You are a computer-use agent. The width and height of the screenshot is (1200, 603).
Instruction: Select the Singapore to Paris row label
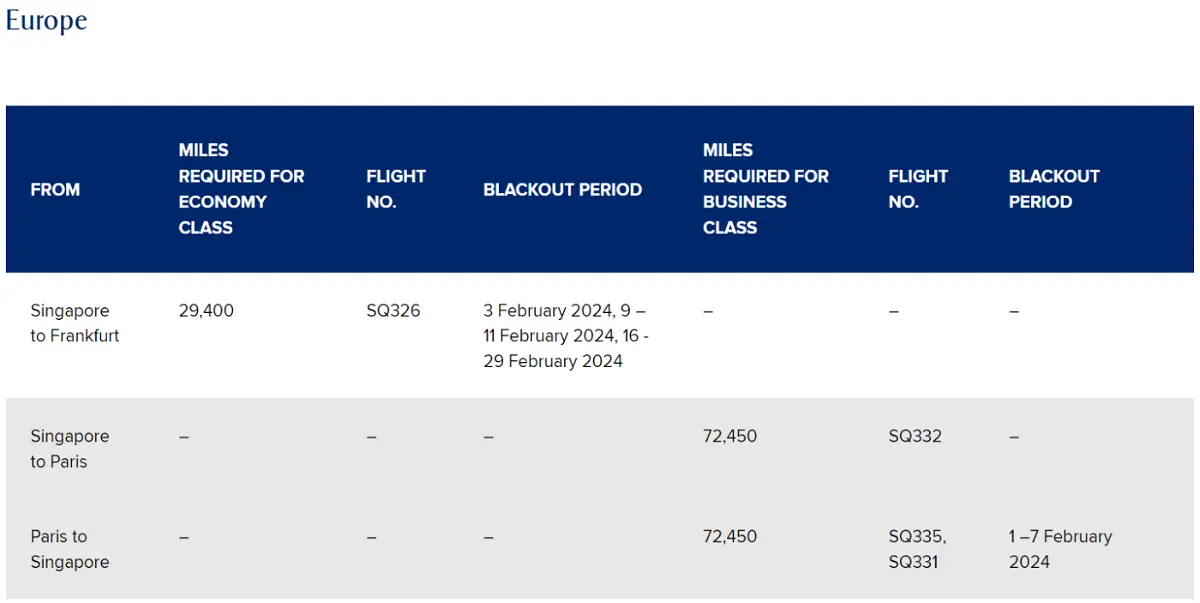click(x=70, y=449)
